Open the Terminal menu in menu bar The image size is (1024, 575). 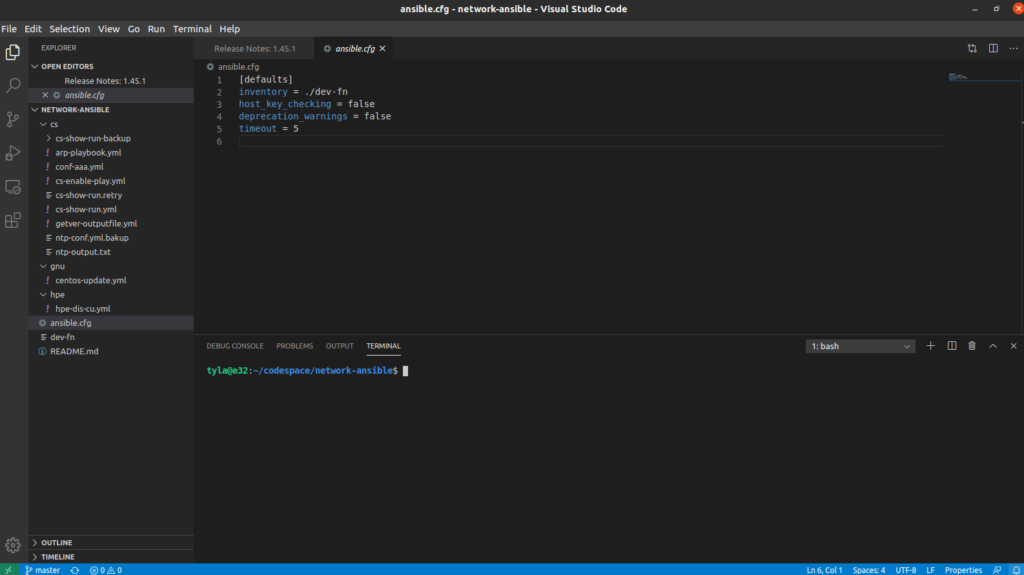pyautogui.click(x=192, y=29)
